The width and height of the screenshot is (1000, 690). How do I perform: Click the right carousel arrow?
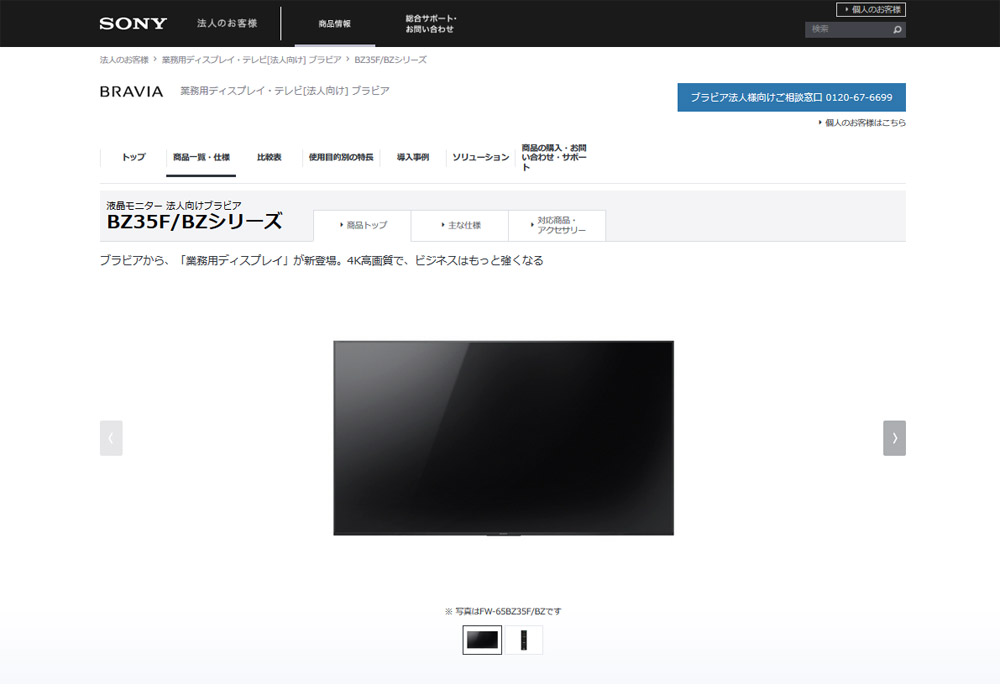[x=894, y=437]
